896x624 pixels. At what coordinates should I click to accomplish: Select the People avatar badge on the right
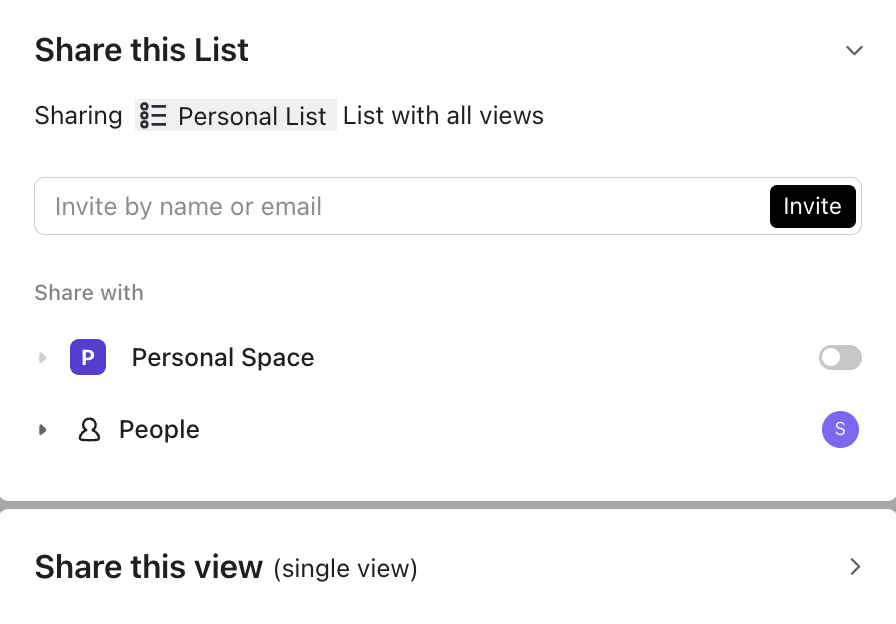click(x=840, y=429)
